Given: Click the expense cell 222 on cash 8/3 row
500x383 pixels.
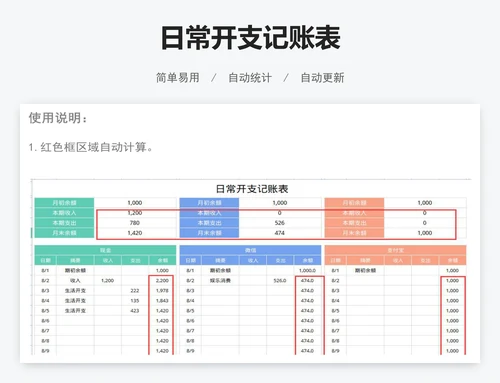Looking at the screenshot, I should pyautogui.click(x=135, y=290).
